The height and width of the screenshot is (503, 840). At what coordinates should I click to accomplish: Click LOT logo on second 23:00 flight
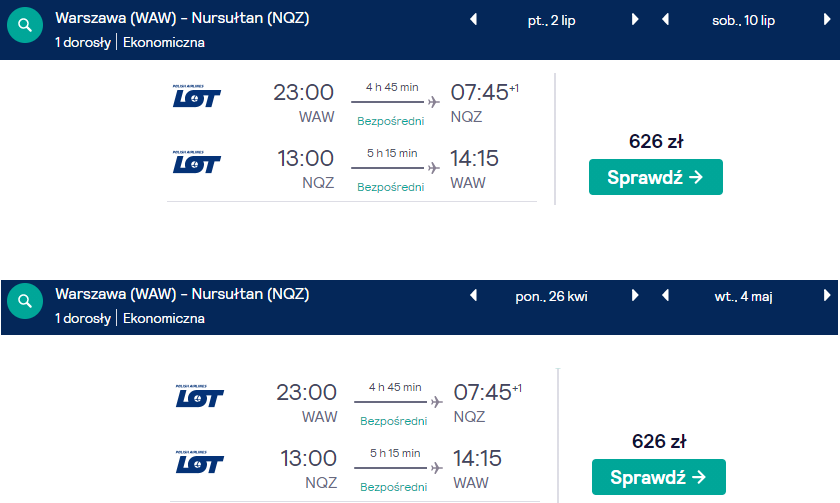(200, 396)
